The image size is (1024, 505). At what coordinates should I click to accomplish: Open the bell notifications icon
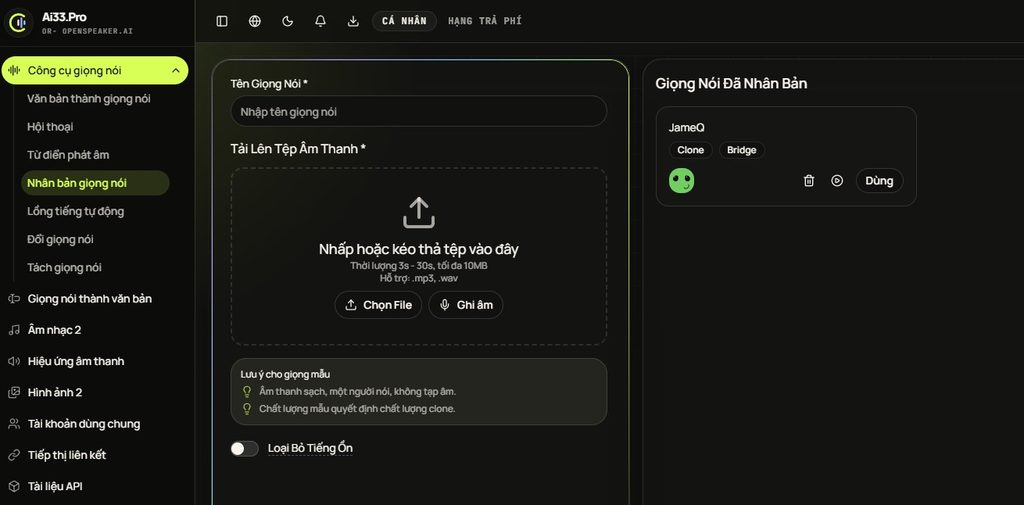tap(320, 21)
